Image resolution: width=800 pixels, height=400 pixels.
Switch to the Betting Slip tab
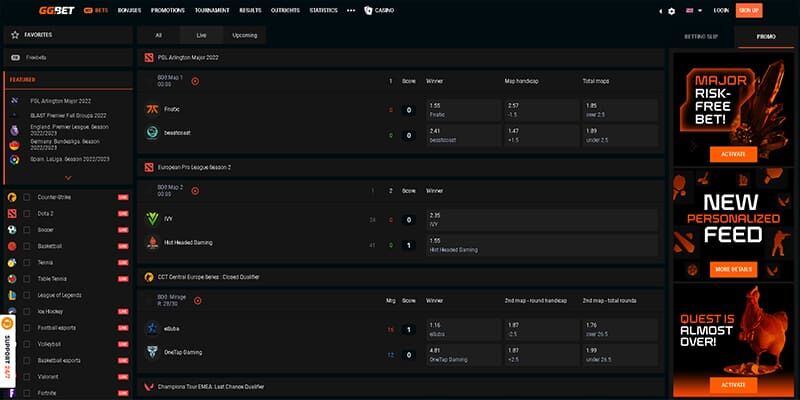pyautogui.click(x=701, y=37)
